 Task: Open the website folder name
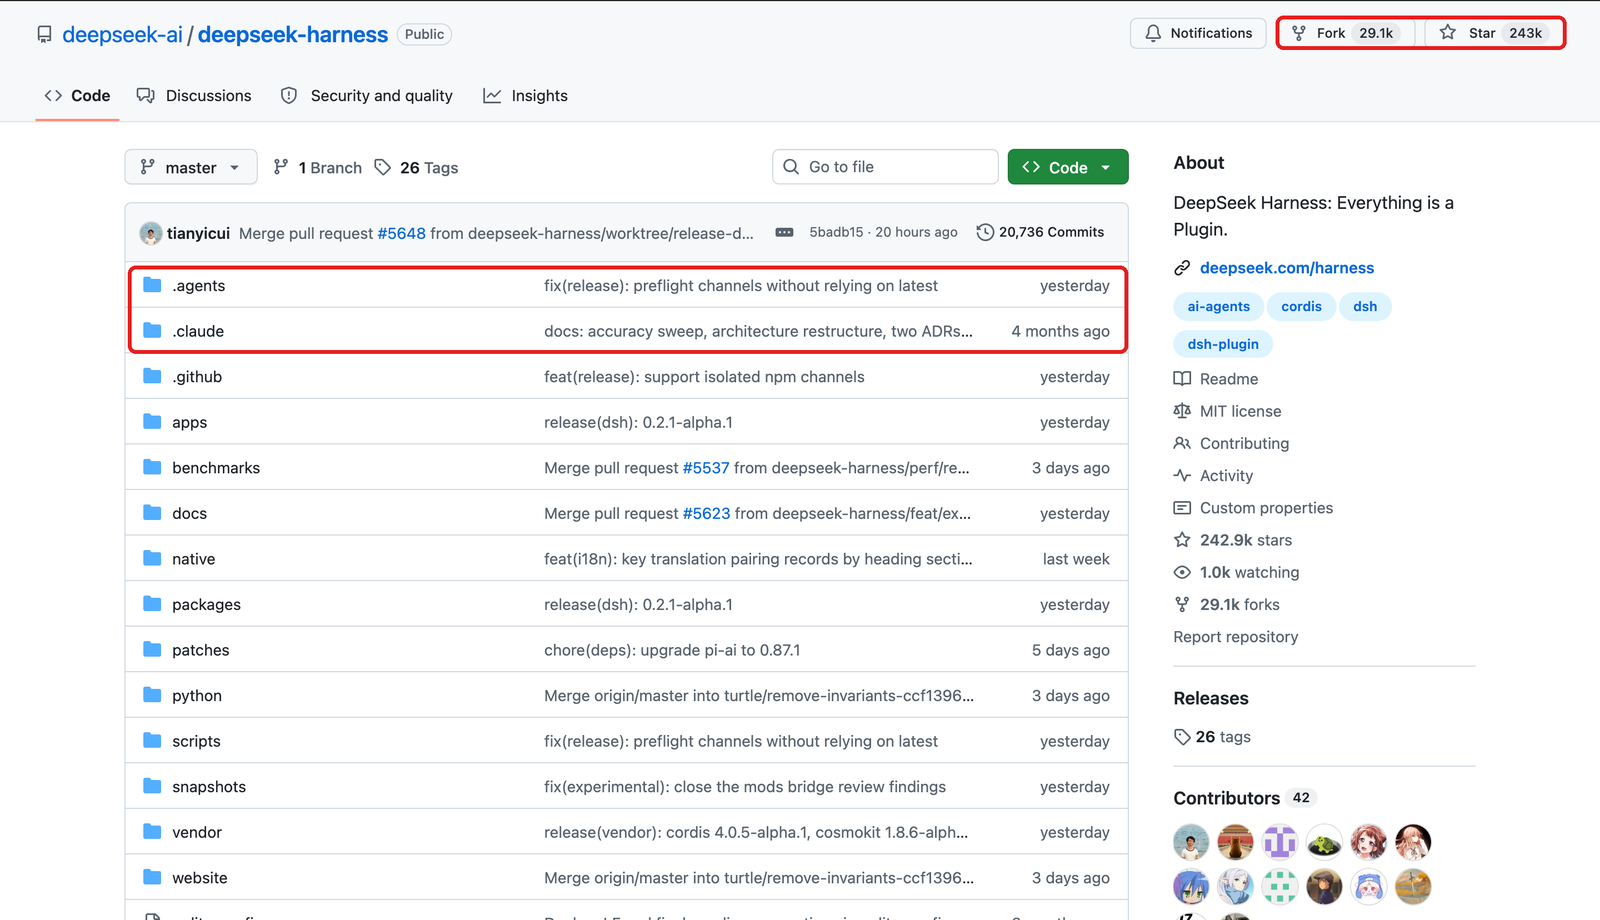pyautogui.click(x=200, y=877)
